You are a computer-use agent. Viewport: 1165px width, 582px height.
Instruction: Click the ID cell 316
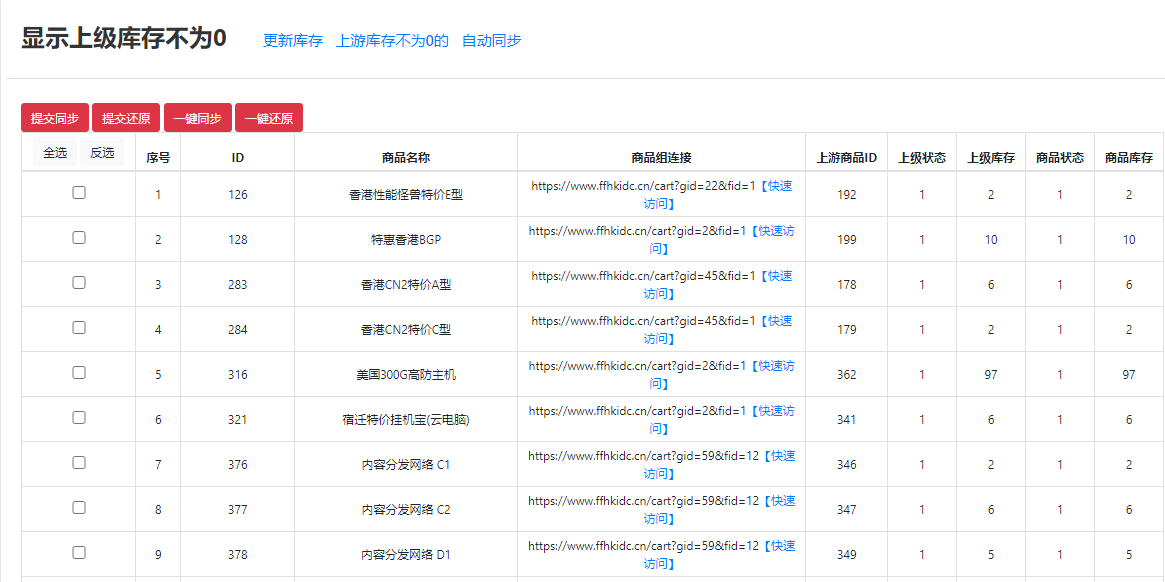point(238,375)
